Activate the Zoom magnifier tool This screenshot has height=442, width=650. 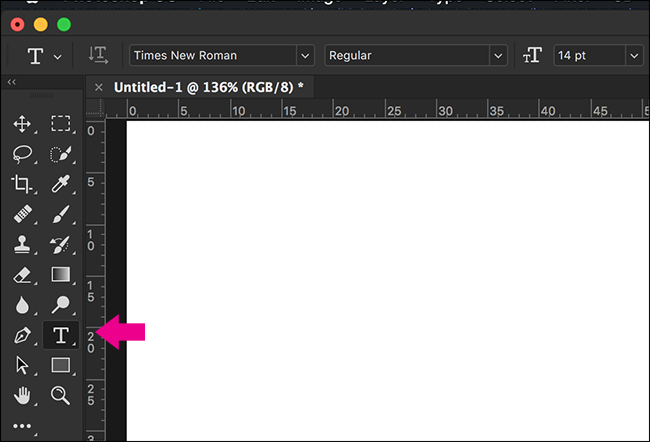(61, 396)
